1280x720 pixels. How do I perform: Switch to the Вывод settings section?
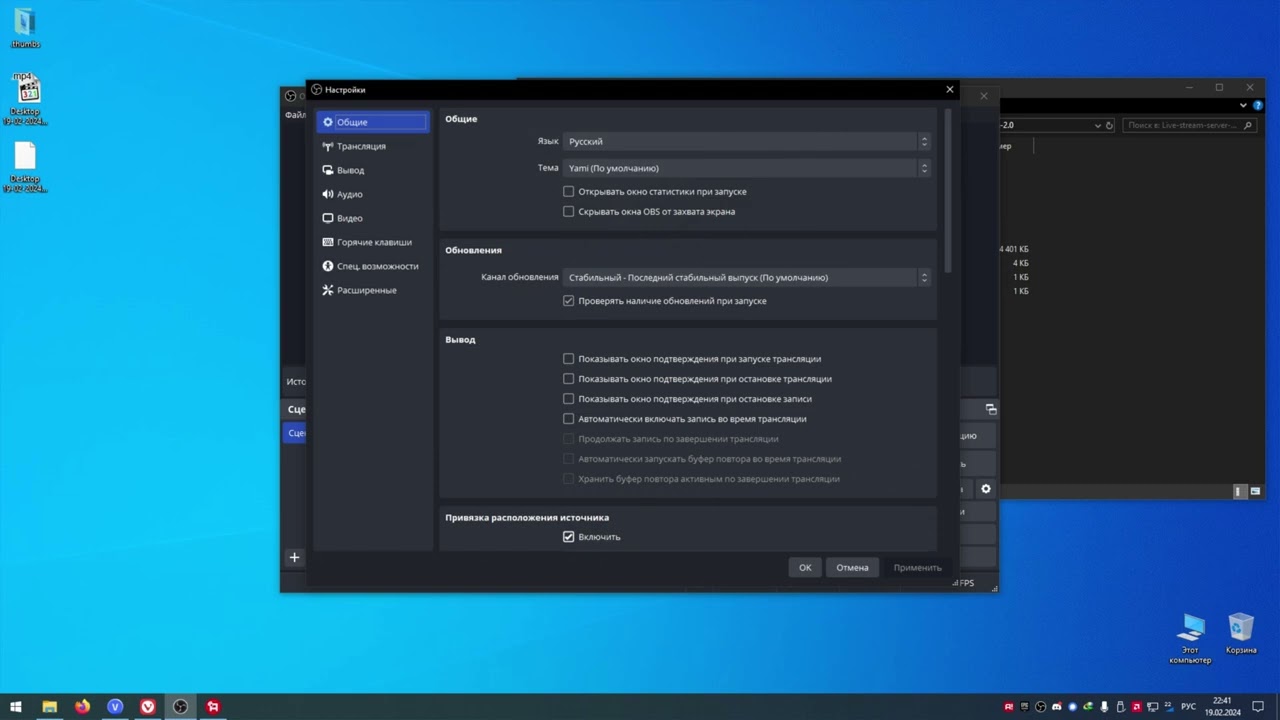[372, 170]
